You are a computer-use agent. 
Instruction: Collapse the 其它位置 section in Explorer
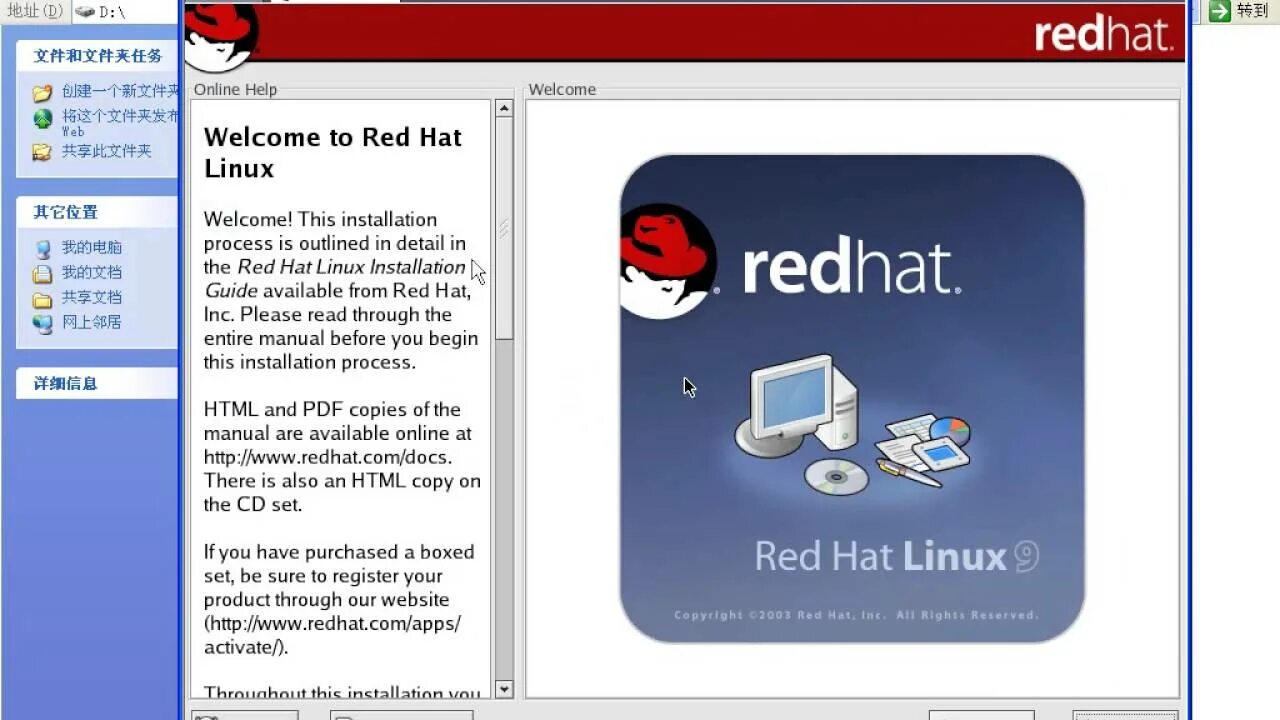click(x=97, y=212)
